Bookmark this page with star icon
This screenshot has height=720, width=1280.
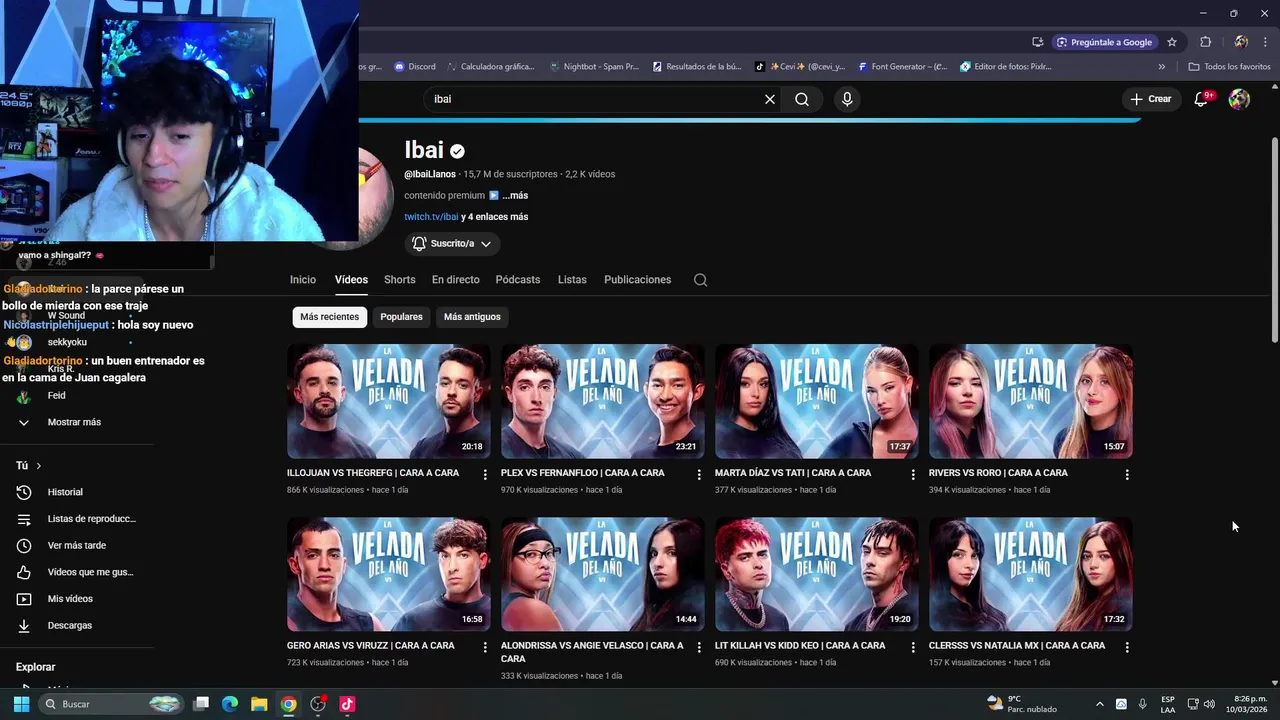click(x=1172, y=42)
